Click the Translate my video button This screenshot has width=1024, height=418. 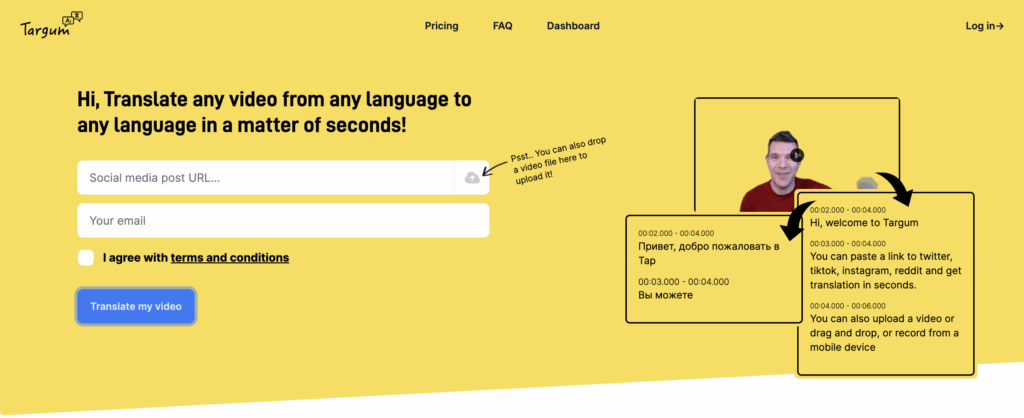[136, 306]
